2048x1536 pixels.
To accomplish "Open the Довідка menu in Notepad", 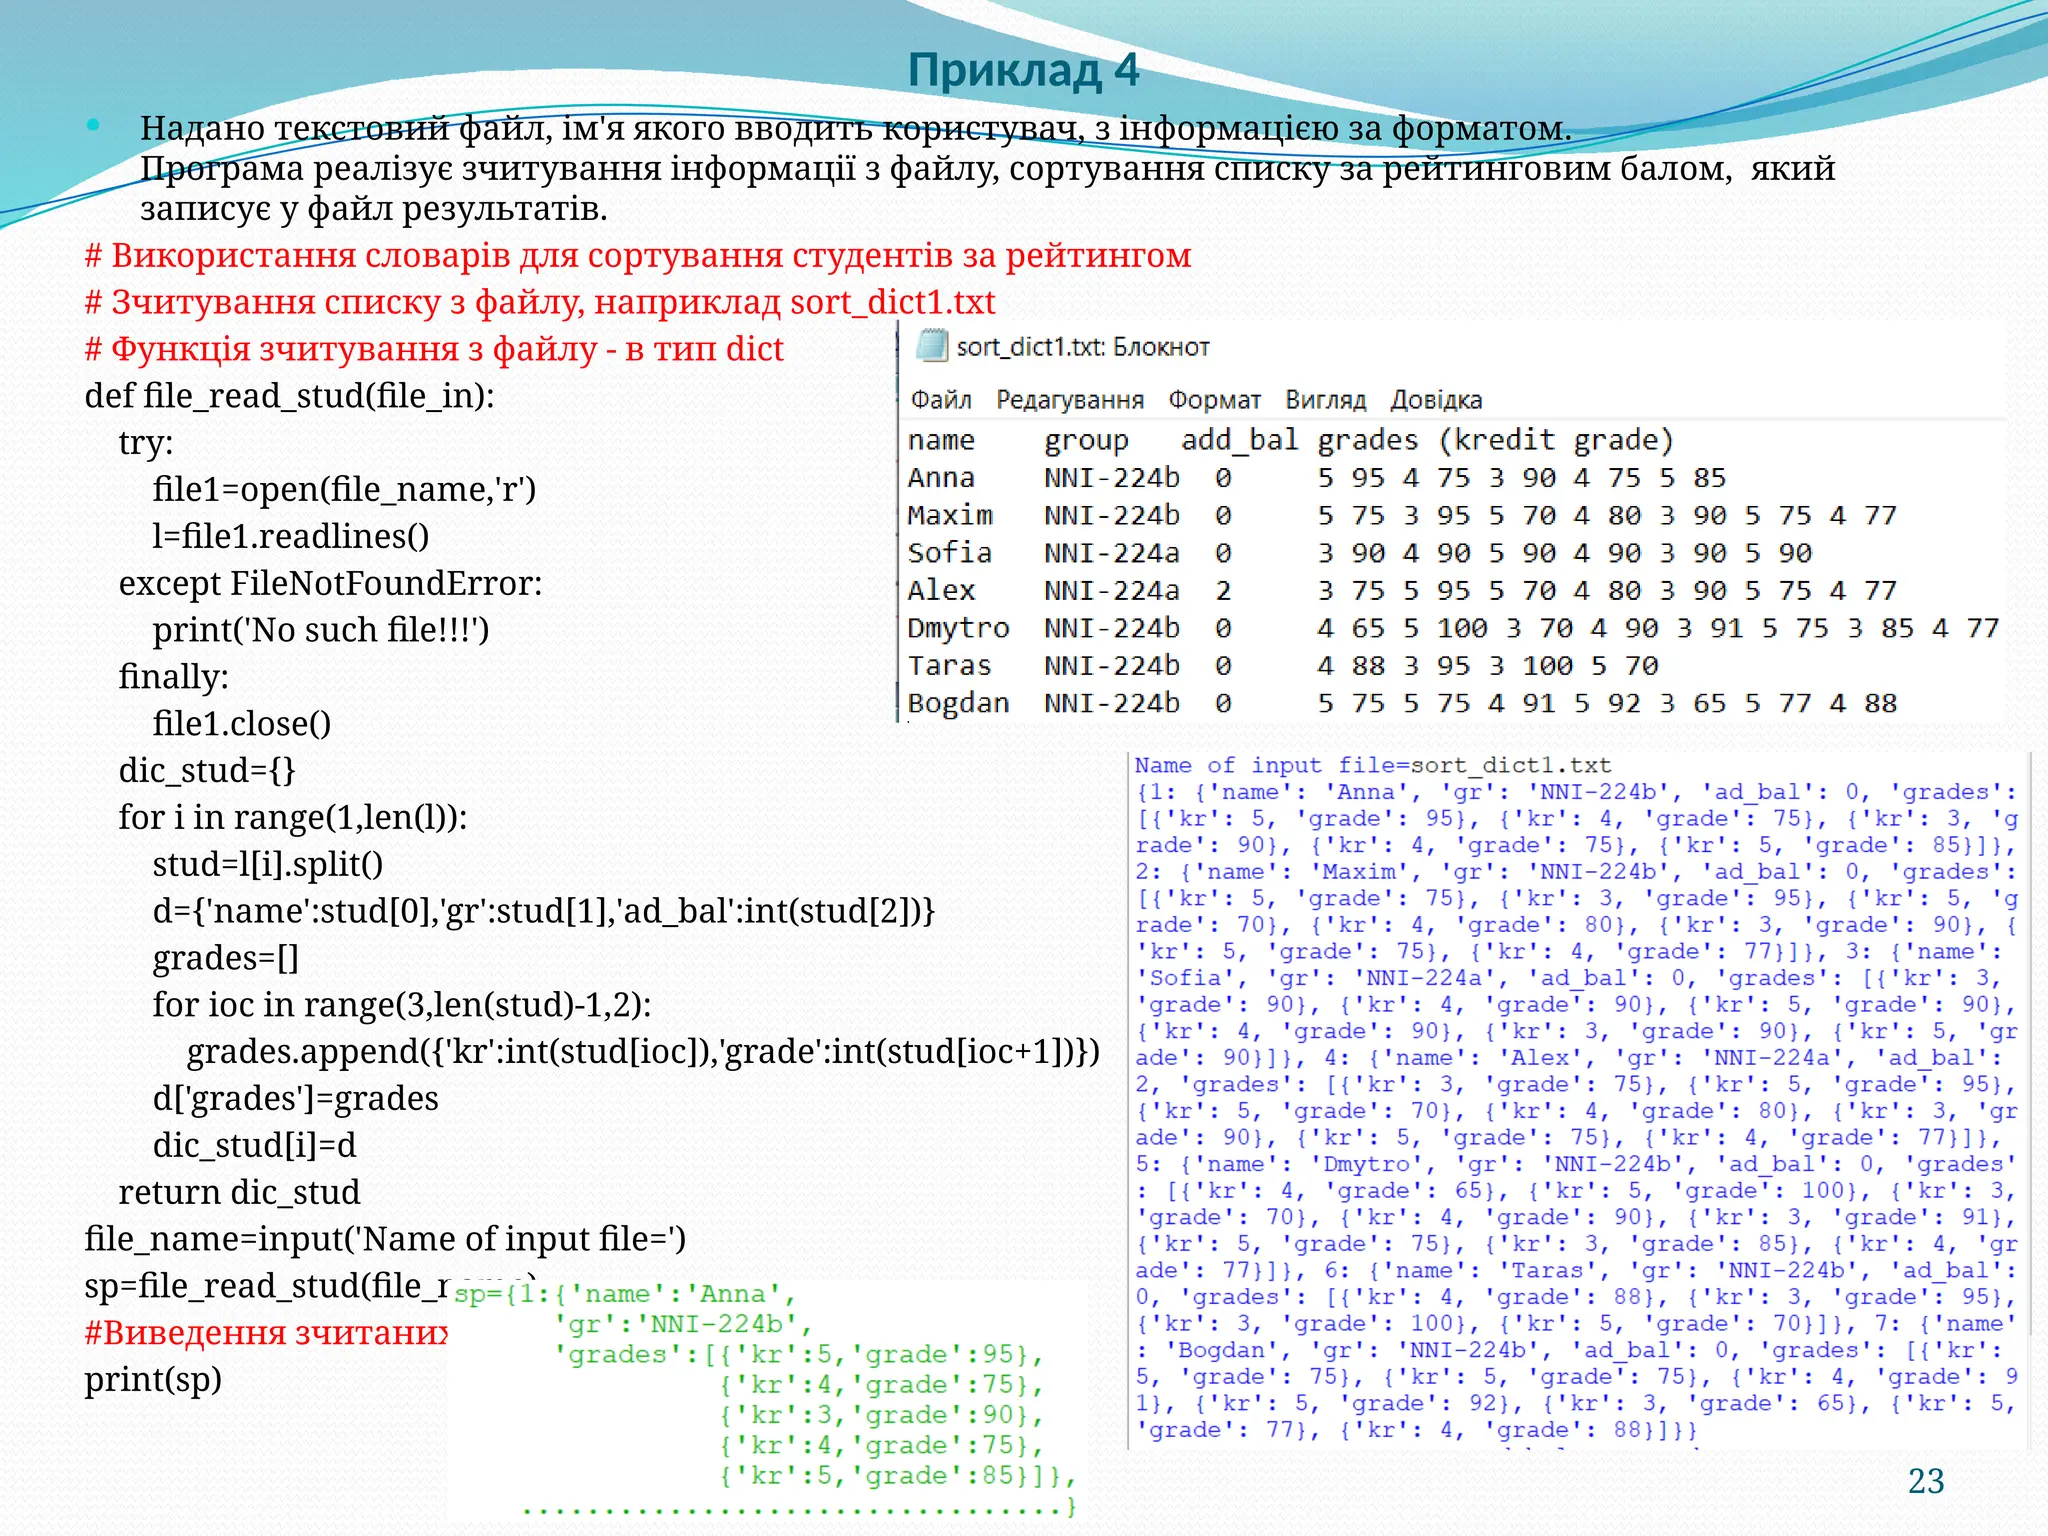I will [1436, 400].
